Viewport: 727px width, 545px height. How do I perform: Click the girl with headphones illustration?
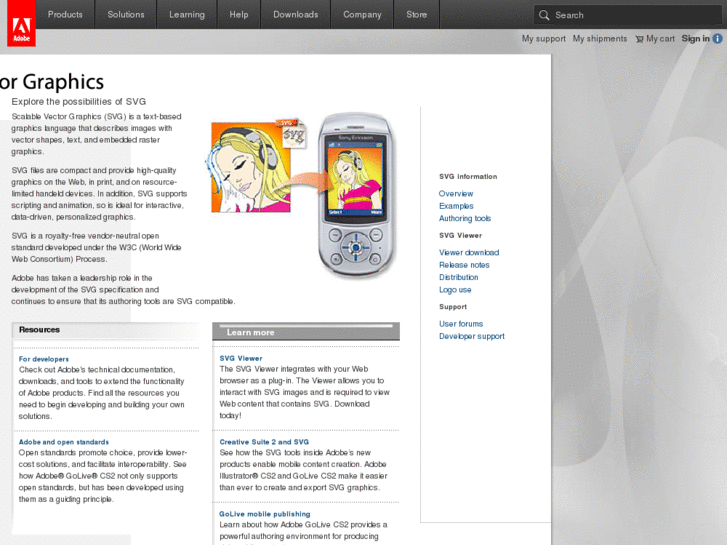(251, 167)
